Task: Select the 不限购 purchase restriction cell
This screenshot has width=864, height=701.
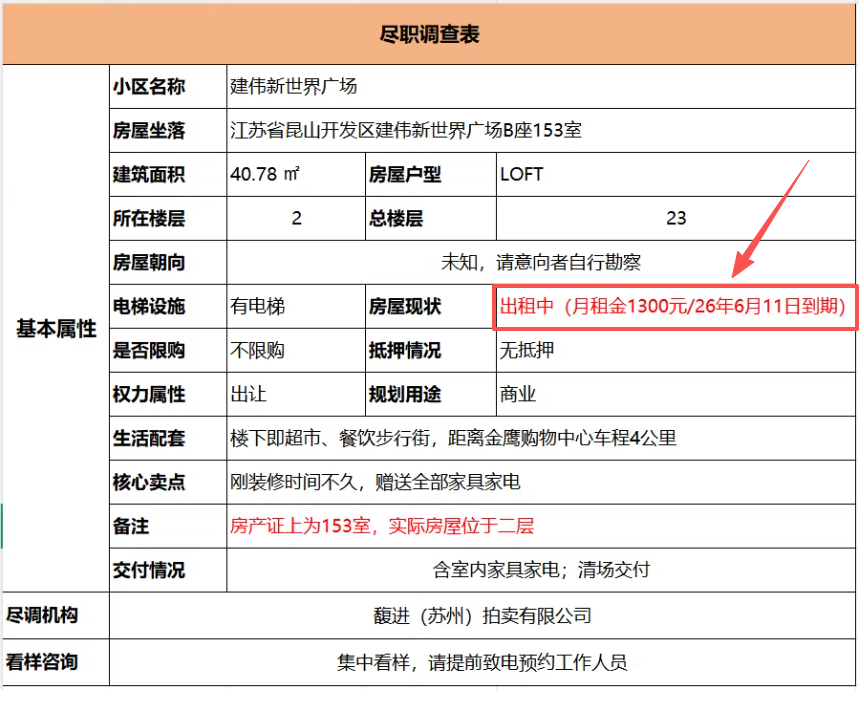Action: point(258,351)
